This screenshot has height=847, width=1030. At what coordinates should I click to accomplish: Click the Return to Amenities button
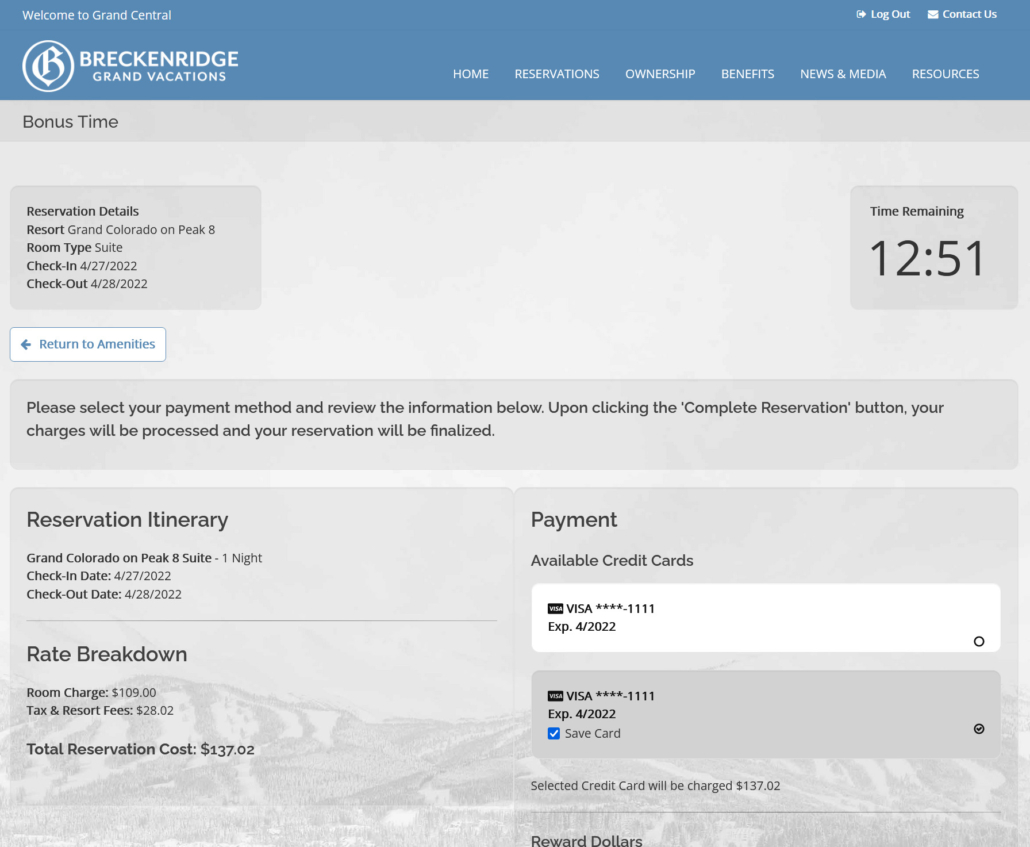tap(88, 344)
